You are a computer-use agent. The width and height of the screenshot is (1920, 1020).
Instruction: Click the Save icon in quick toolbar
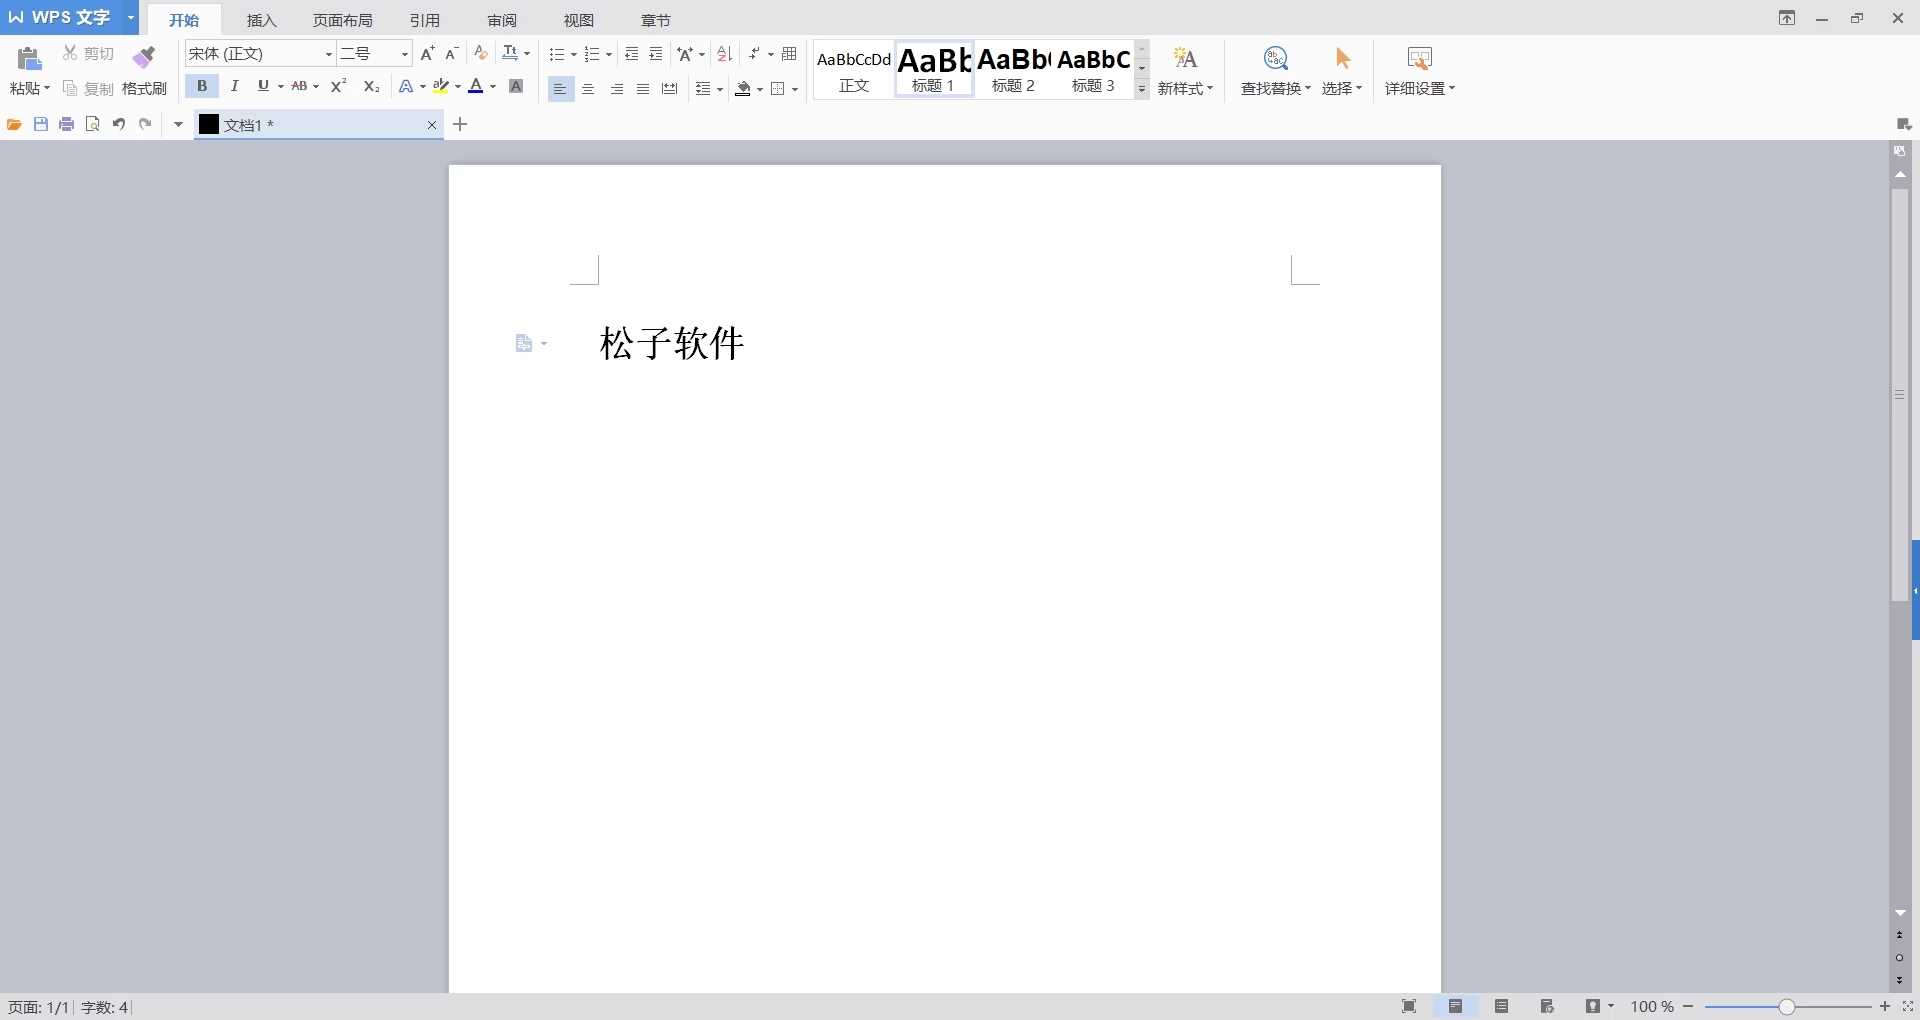(x=41, y=124)
